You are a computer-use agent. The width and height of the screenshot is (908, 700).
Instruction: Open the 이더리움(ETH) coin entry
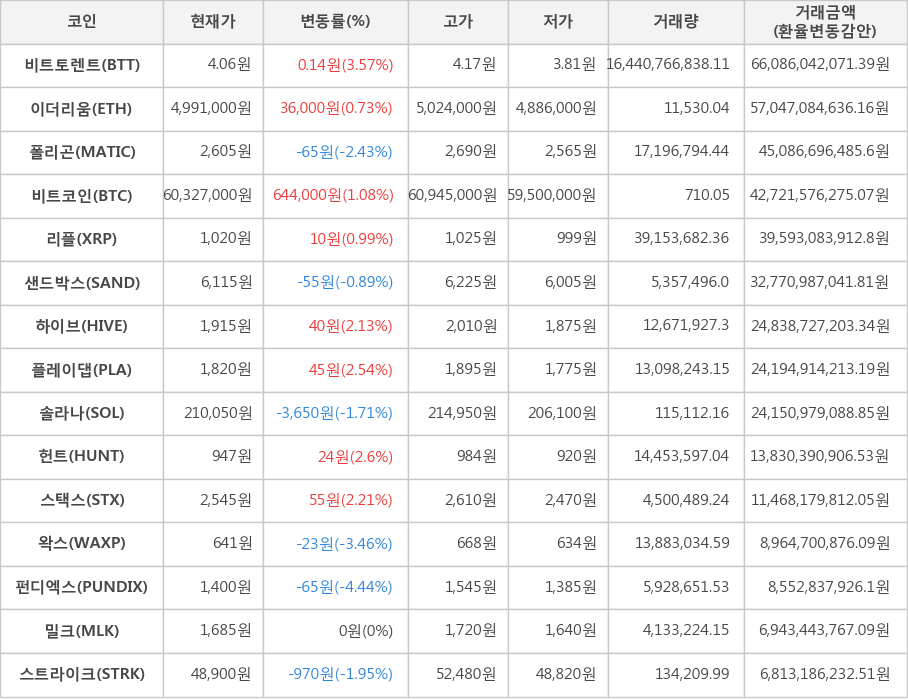pyautogui.click(x=82, y=109)
